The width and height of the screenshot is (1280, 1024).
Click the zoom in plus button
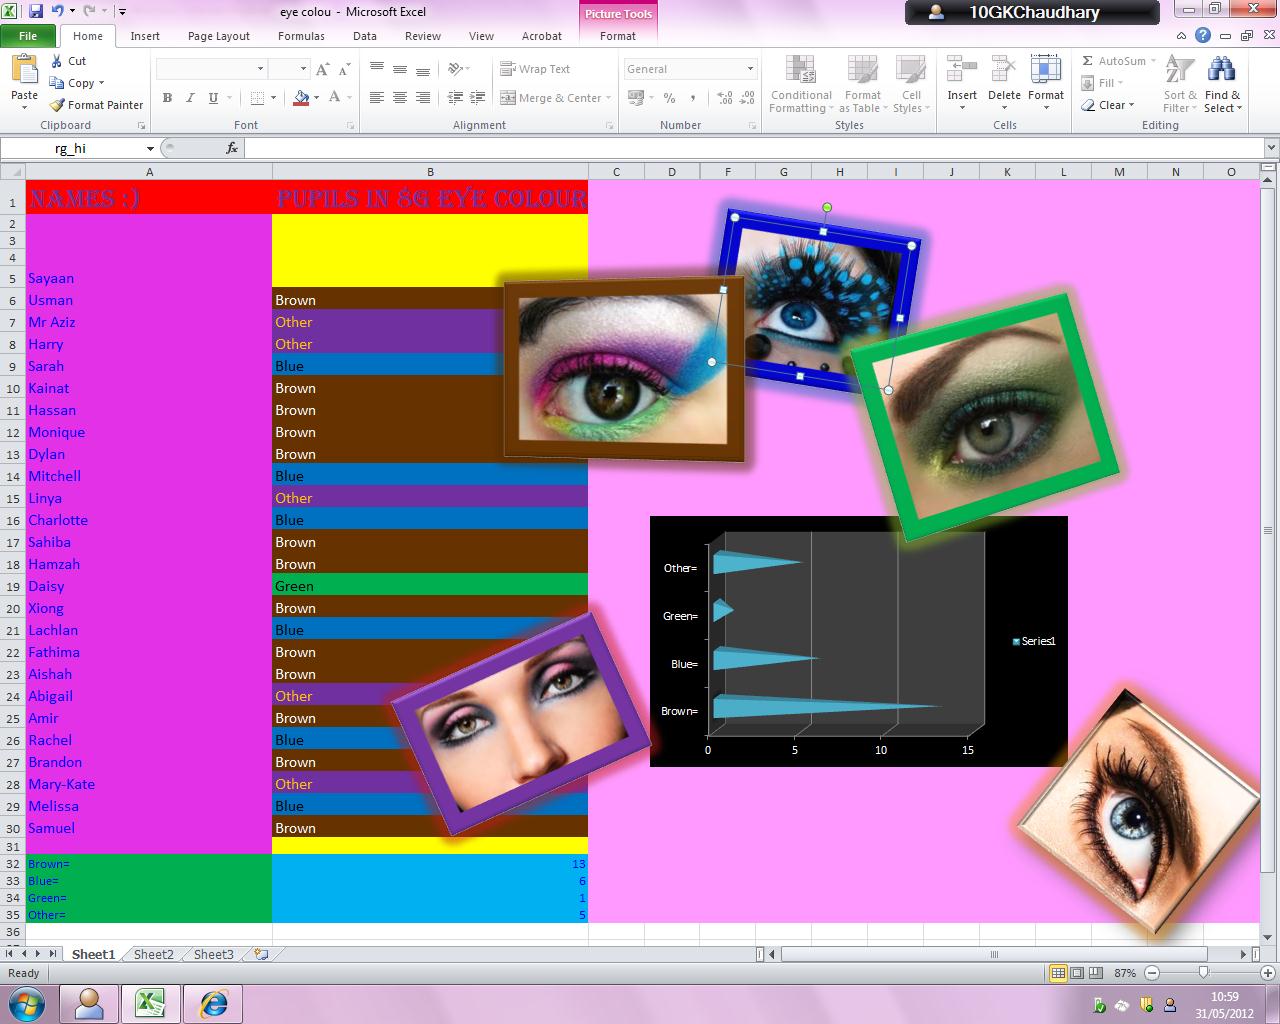[x=1269, y=972]
